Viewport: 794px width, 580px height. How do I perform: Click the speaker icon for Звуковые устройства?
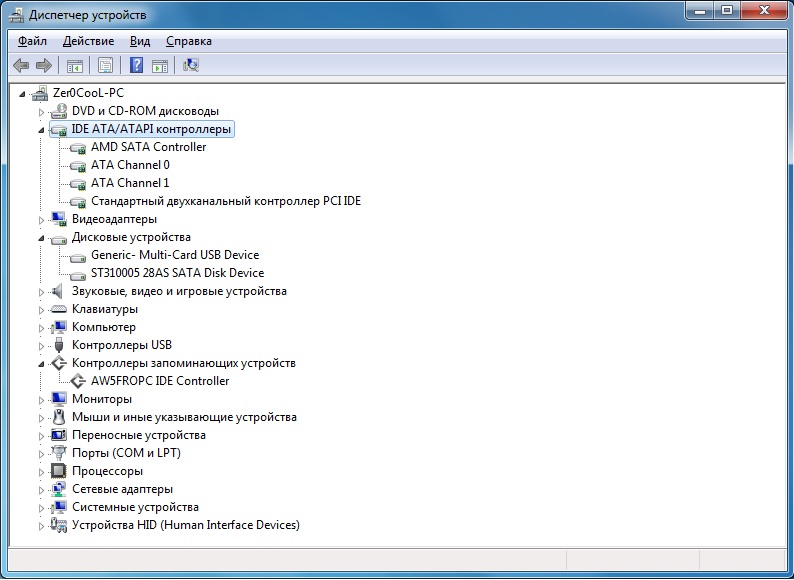[58, 291]
